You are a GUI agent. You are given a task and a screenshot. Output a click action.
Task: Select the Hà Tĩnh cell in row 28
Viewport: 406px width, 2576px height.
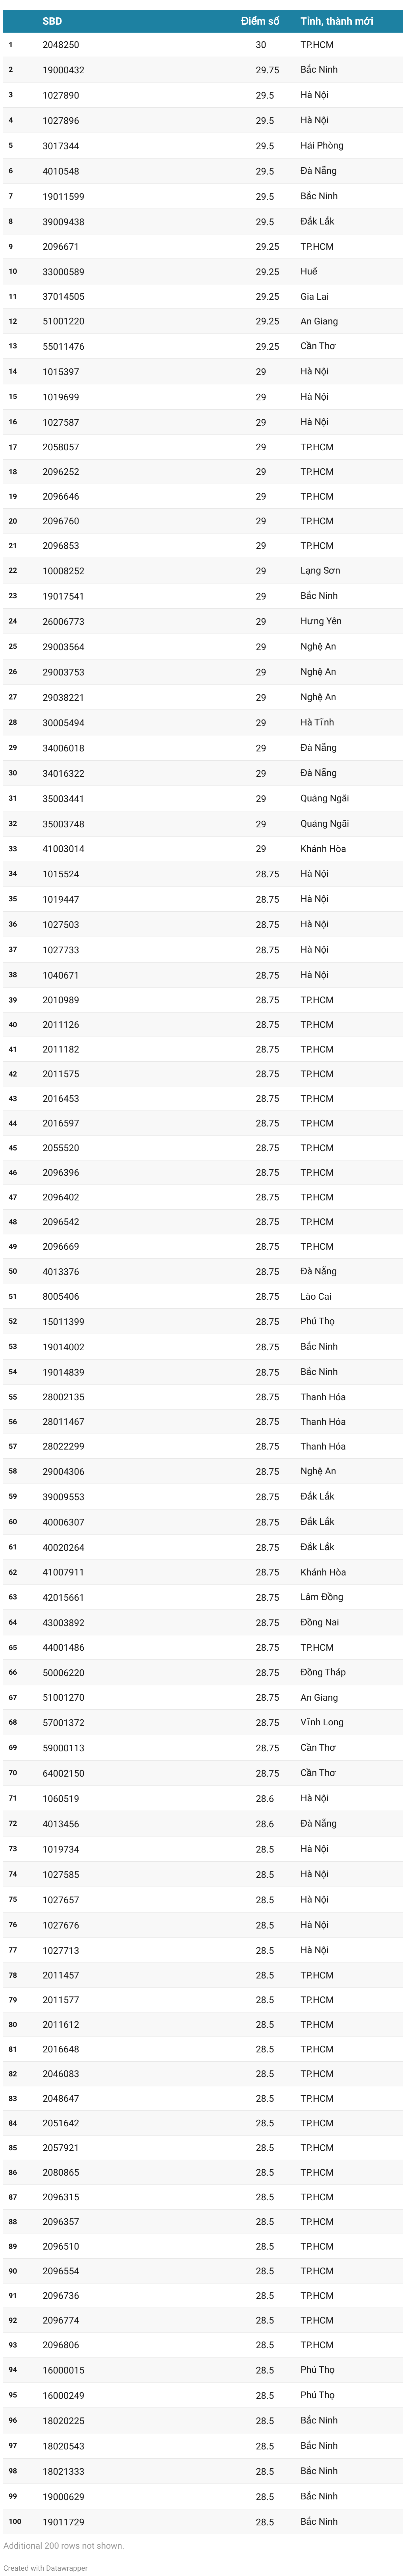tap(317, 722)
